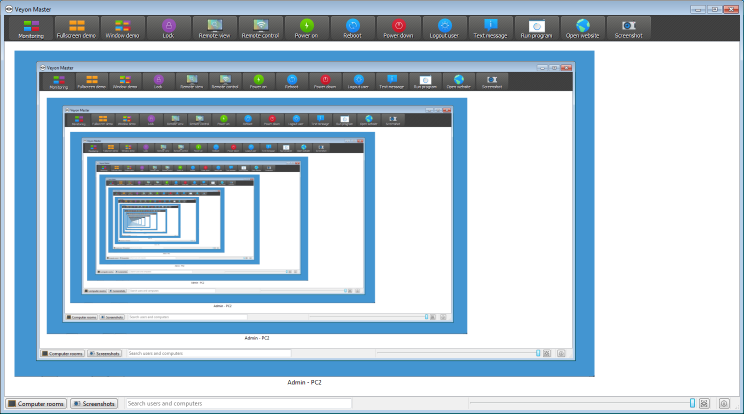Lock the selected computers
Image resolution: width=744 pixels, height=414 pixels.
[168, 28]
